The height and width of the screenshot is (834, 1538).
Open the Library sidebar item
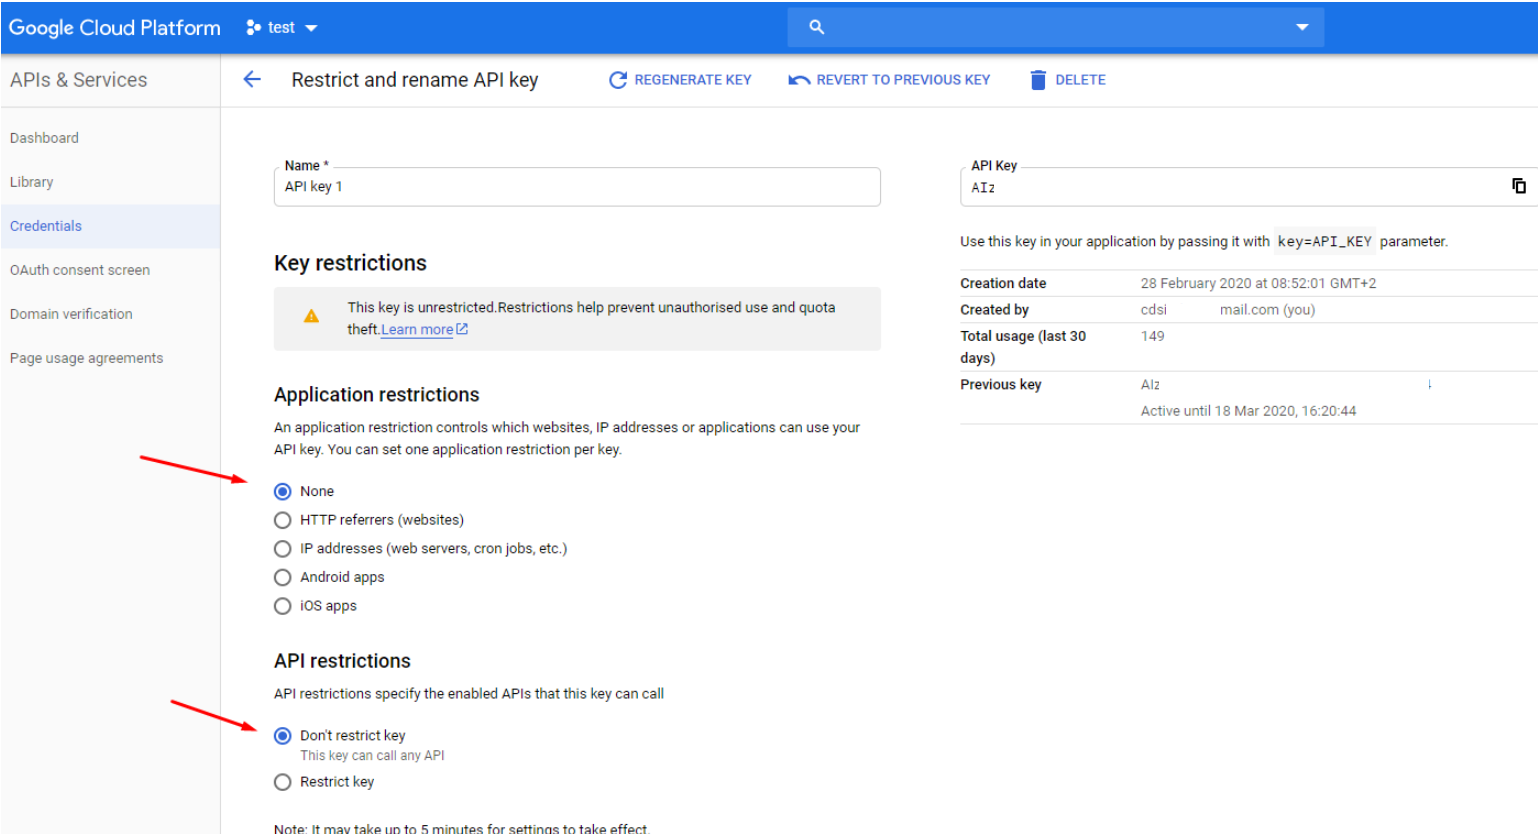point(32,182)
